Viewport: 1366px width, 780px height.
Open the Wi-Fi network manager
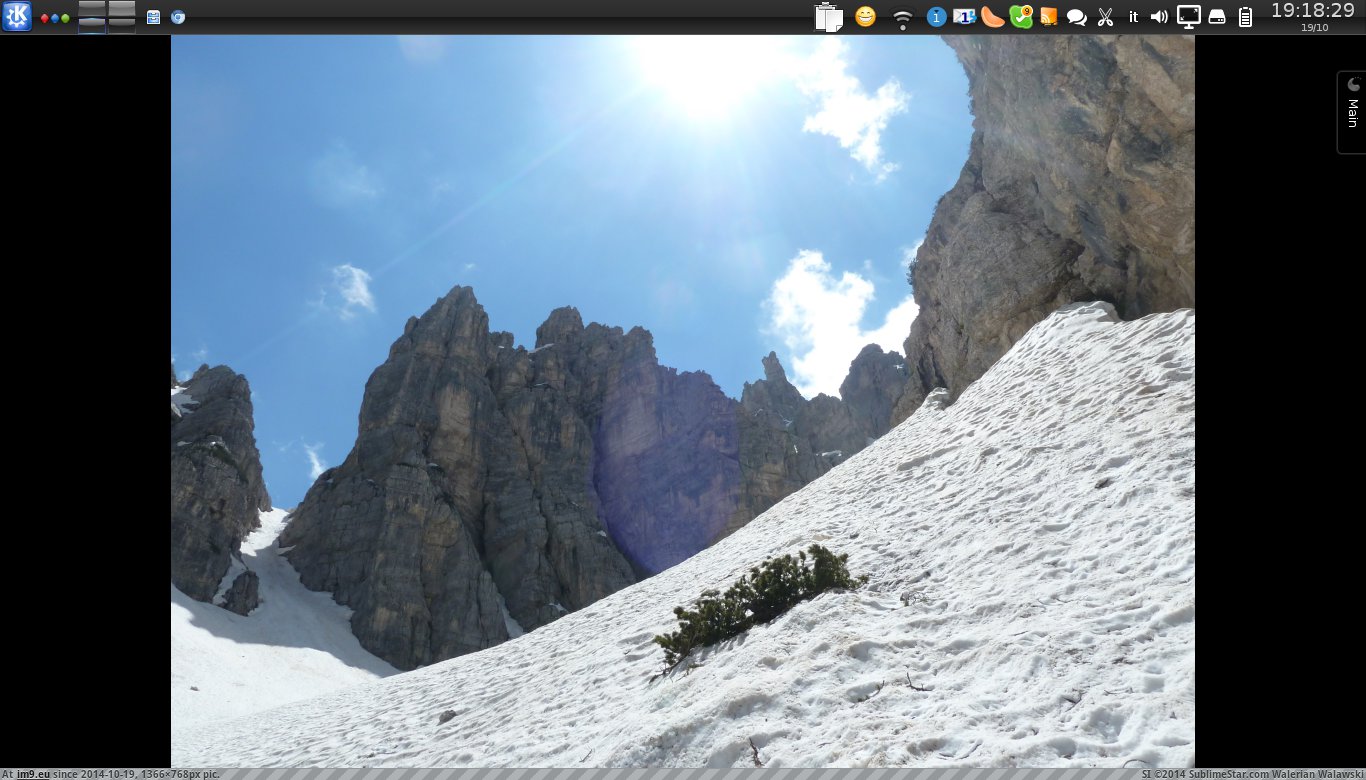coord(903,17)
